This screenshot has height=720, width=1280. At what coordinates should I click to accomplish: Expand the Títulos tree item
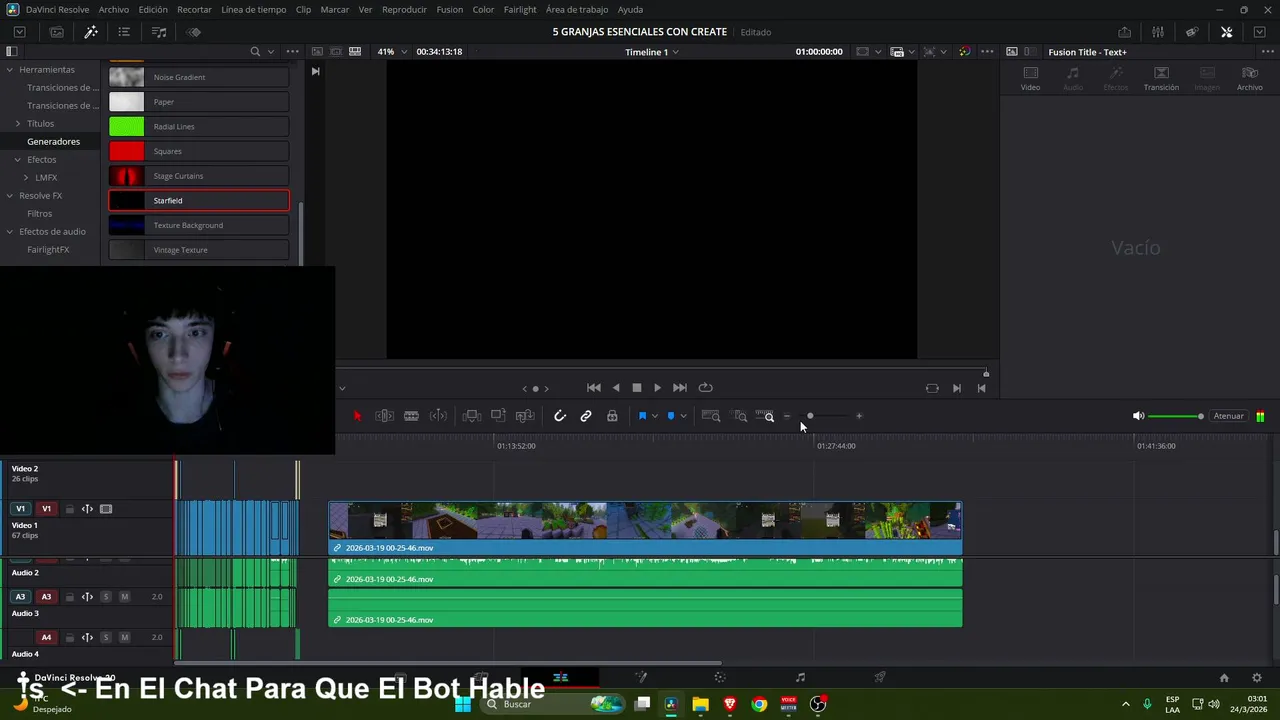(x=18, y=124)
